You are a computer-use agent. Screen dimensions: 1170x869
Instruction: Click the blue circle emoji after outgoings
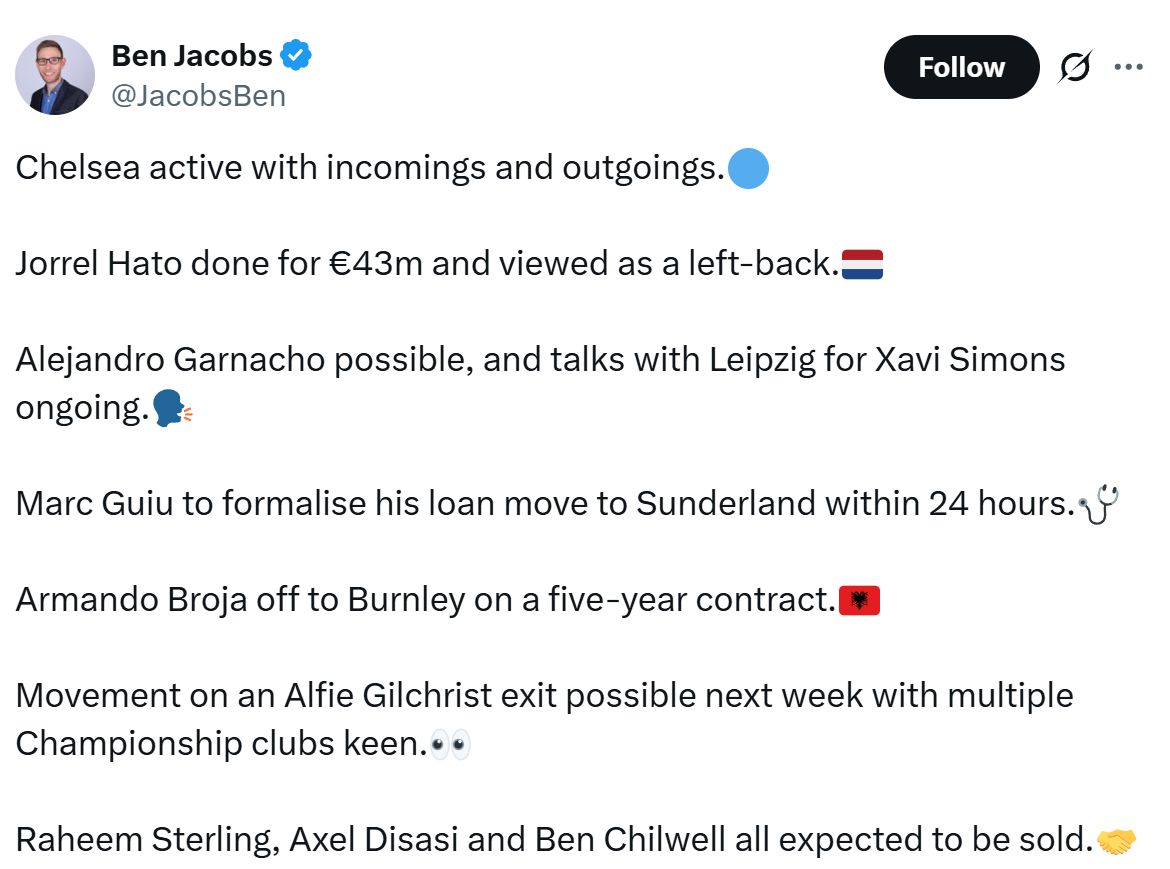(x=749, y=168)
